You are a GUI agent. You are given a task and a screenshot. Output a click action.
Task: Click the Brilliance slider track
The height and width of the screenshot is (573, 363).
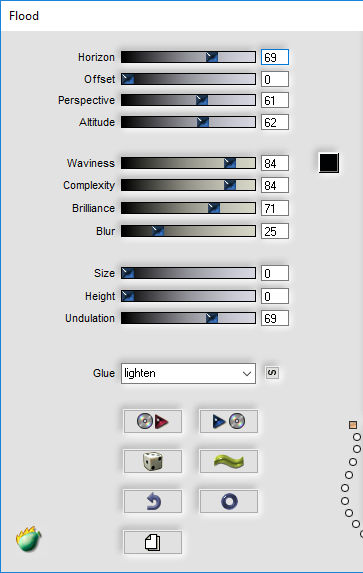[x=188, y=208]
